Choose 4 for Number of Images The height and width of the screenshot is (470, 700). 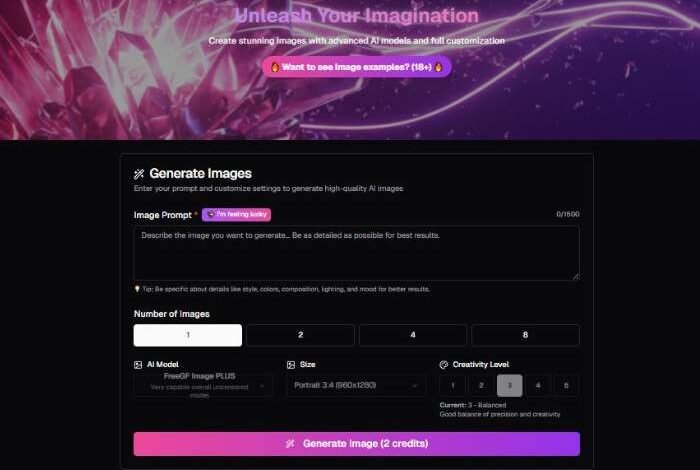coord(413,335)
